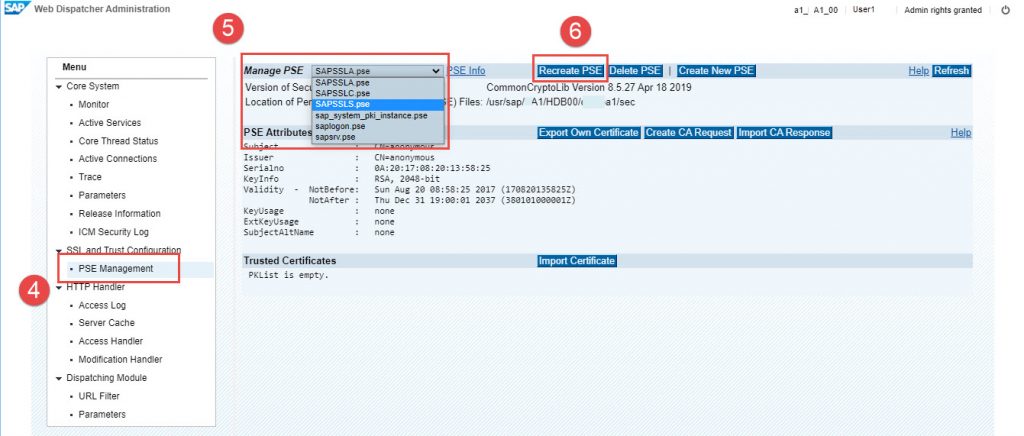Click the power logoff icon
Viewport: 1024px width, 436px height.
click(1005, 10)
